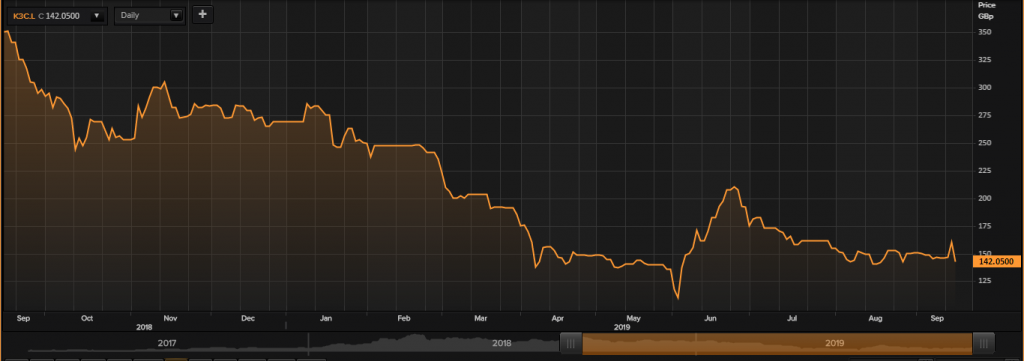Click the Sep 2018 label on the time axis
Screen dimensions: 1024x361
(x=23, y=319)
